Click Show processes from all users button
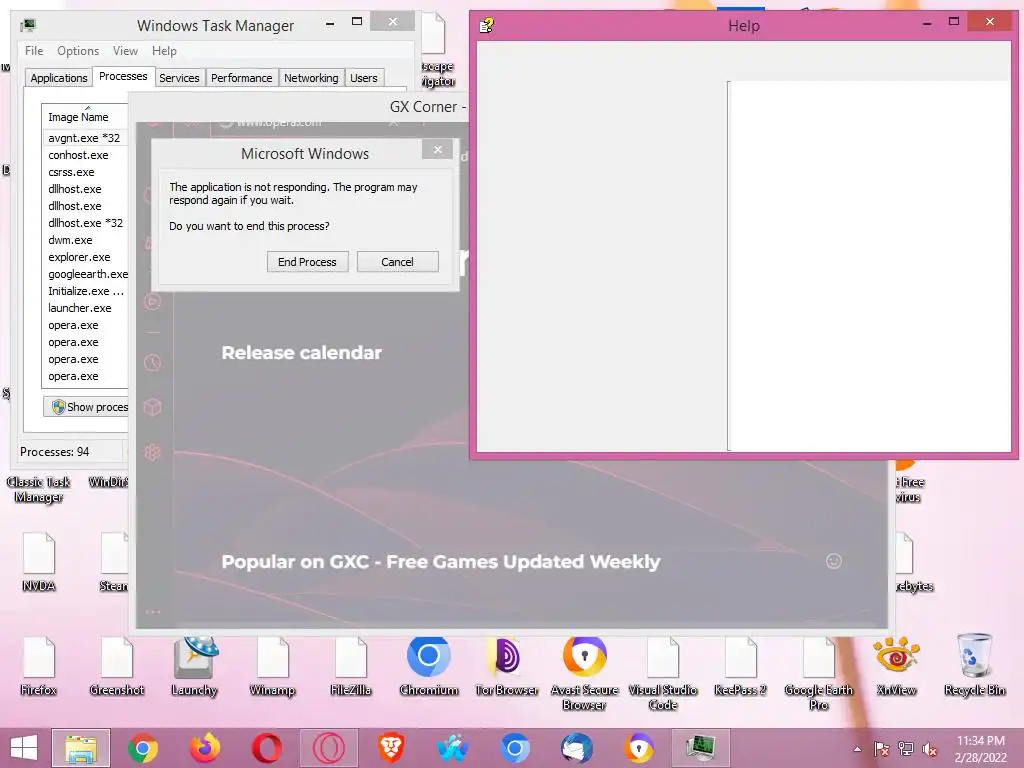The image size is (1024, 768). (86, 407)
